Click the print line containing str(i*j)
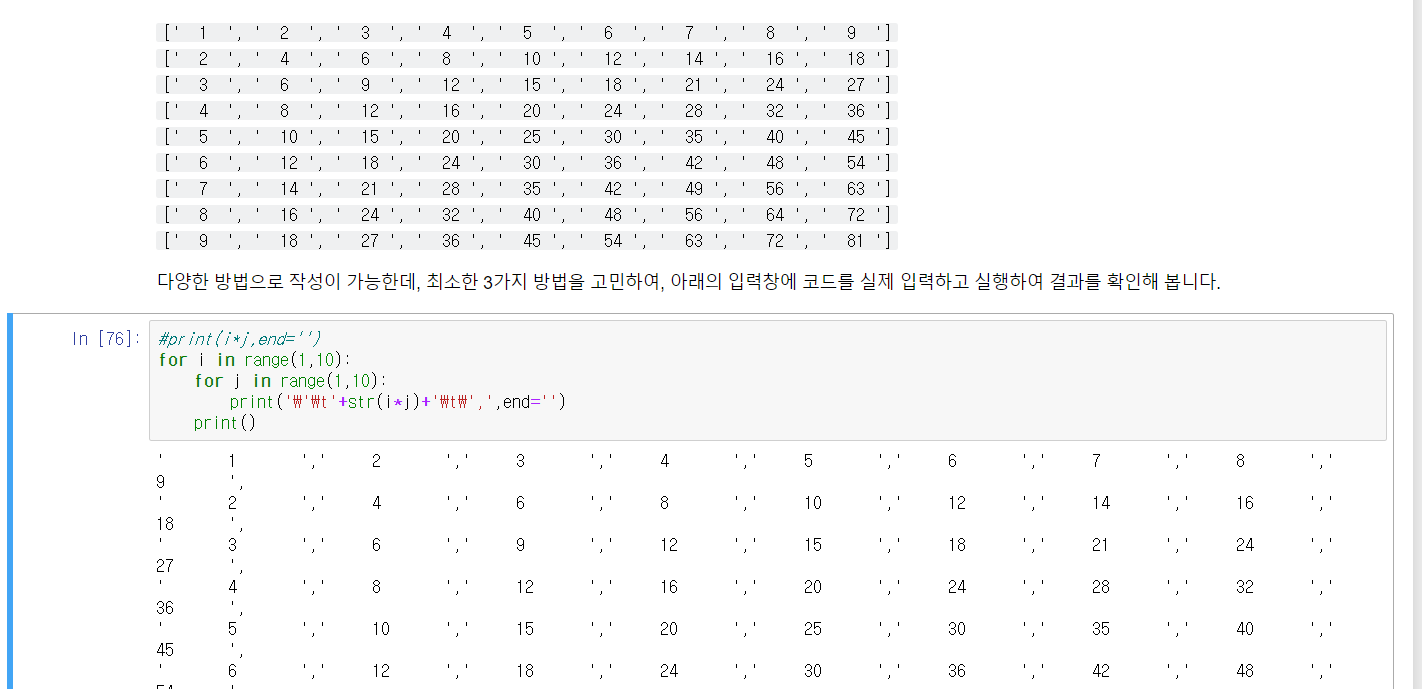1422x689 pixels. pos(397,402)
